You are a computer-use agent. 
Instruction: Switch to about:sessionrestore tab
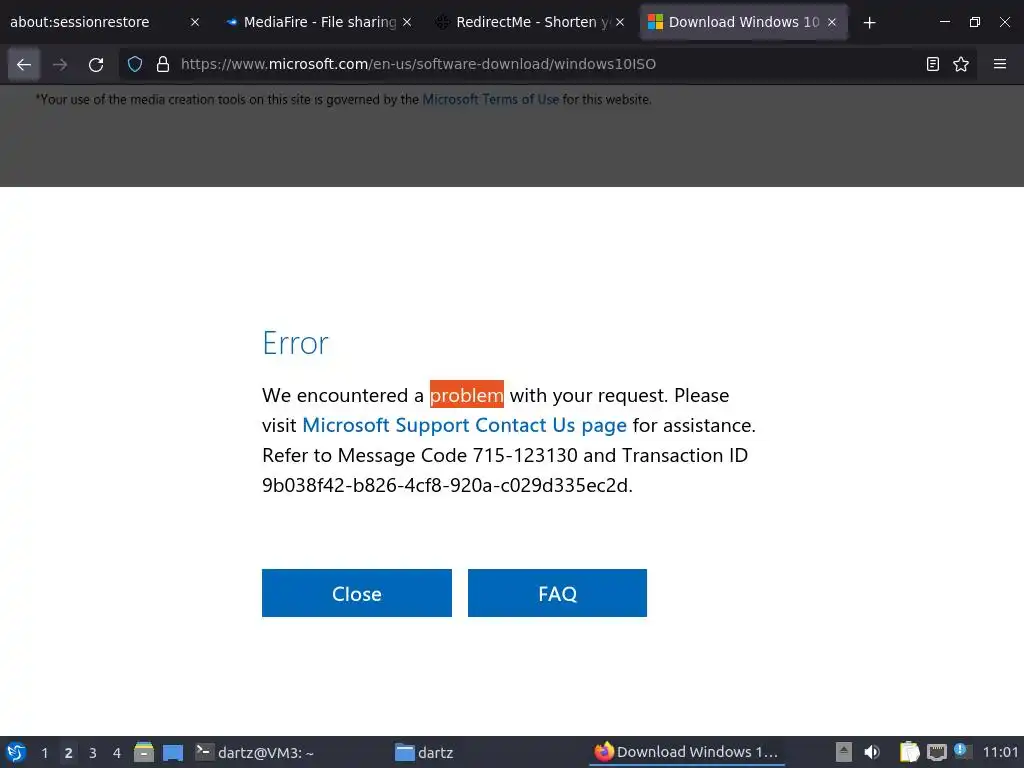pyautogui.click(x=104, y=22)
